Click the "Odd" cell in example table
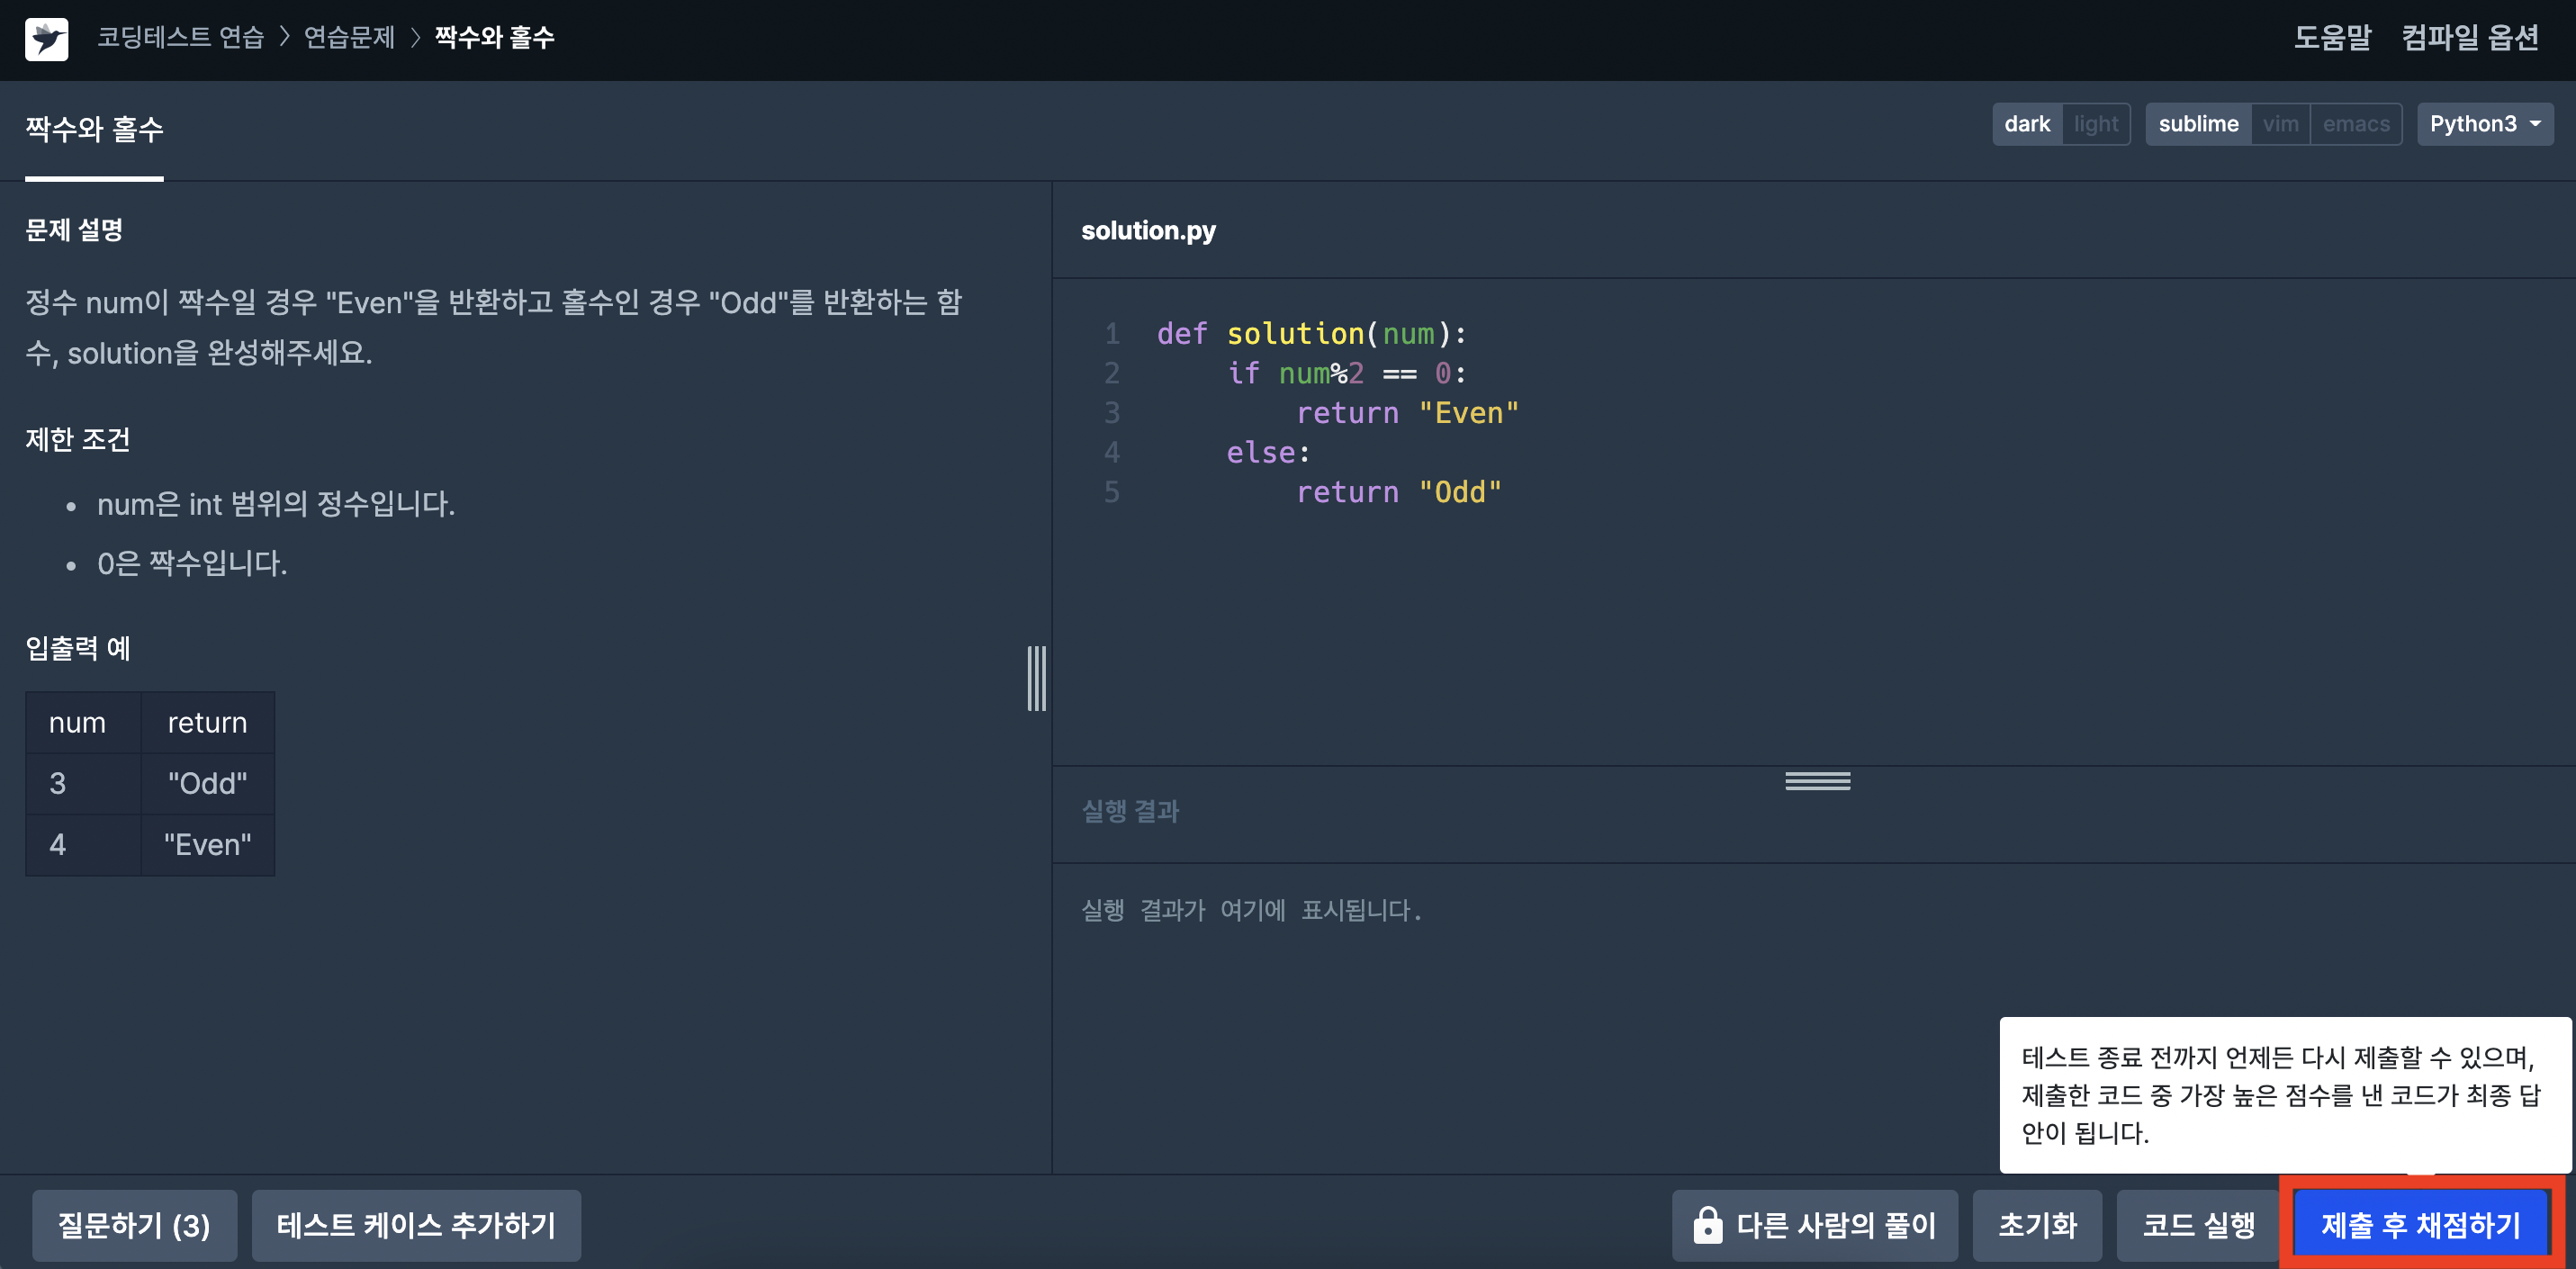The height and width of the screenshot is (1269, 2576). pyautogui.click(x=208, y=783)
